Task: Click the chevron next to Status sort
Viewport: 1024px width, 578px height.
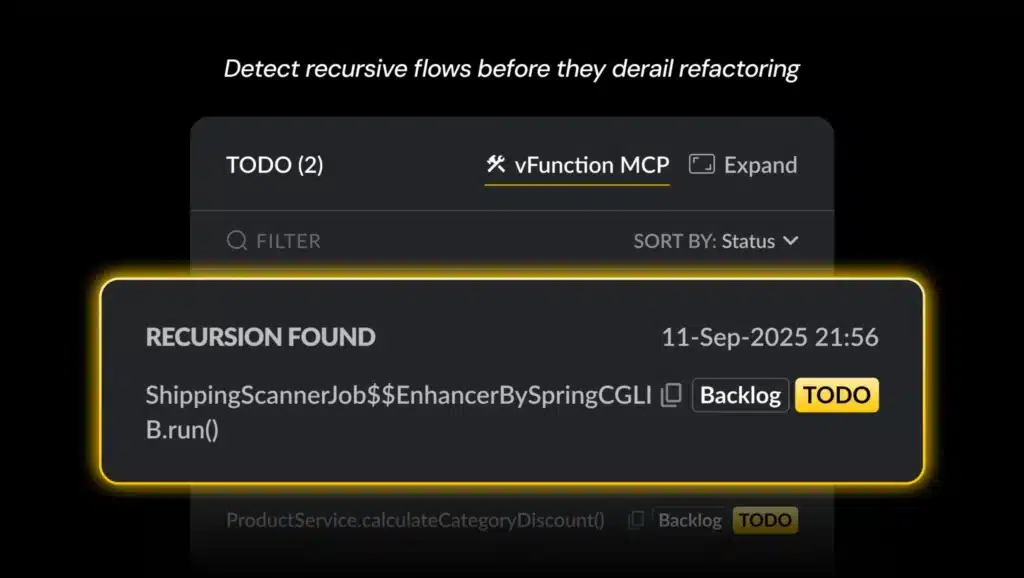Action: tap(790, 241)
